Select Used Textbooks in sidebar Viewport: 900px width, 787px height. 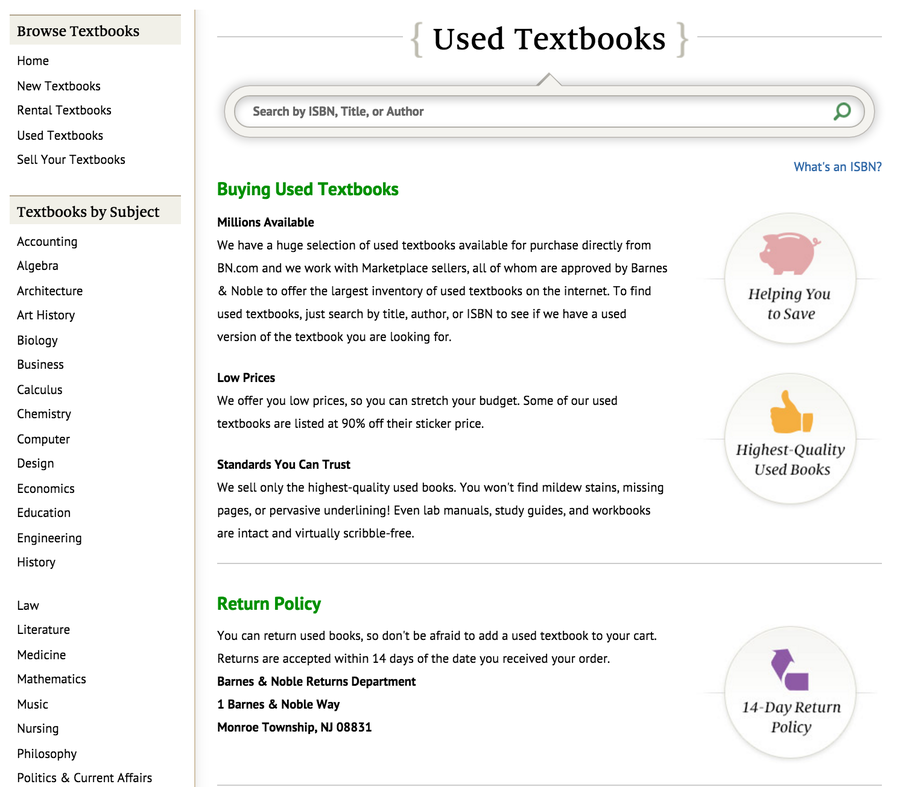pyautogui.click(x=60, y=135)
